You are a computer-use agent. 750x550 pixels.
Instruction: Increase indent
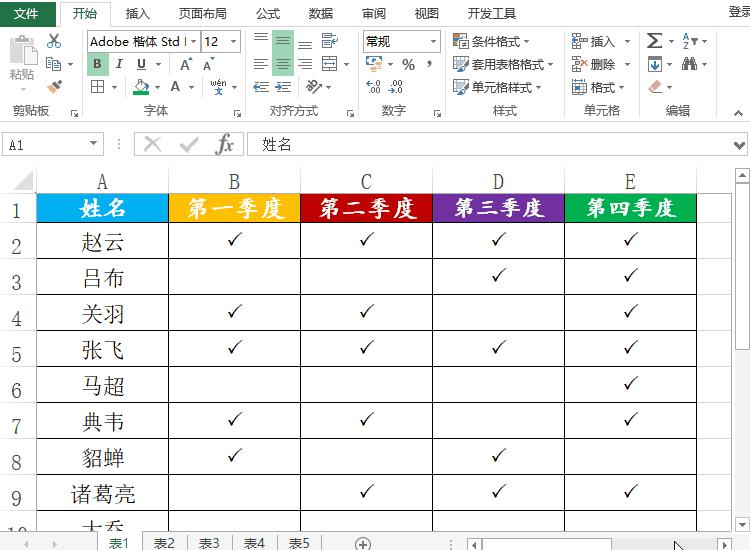tap(283, 87)
